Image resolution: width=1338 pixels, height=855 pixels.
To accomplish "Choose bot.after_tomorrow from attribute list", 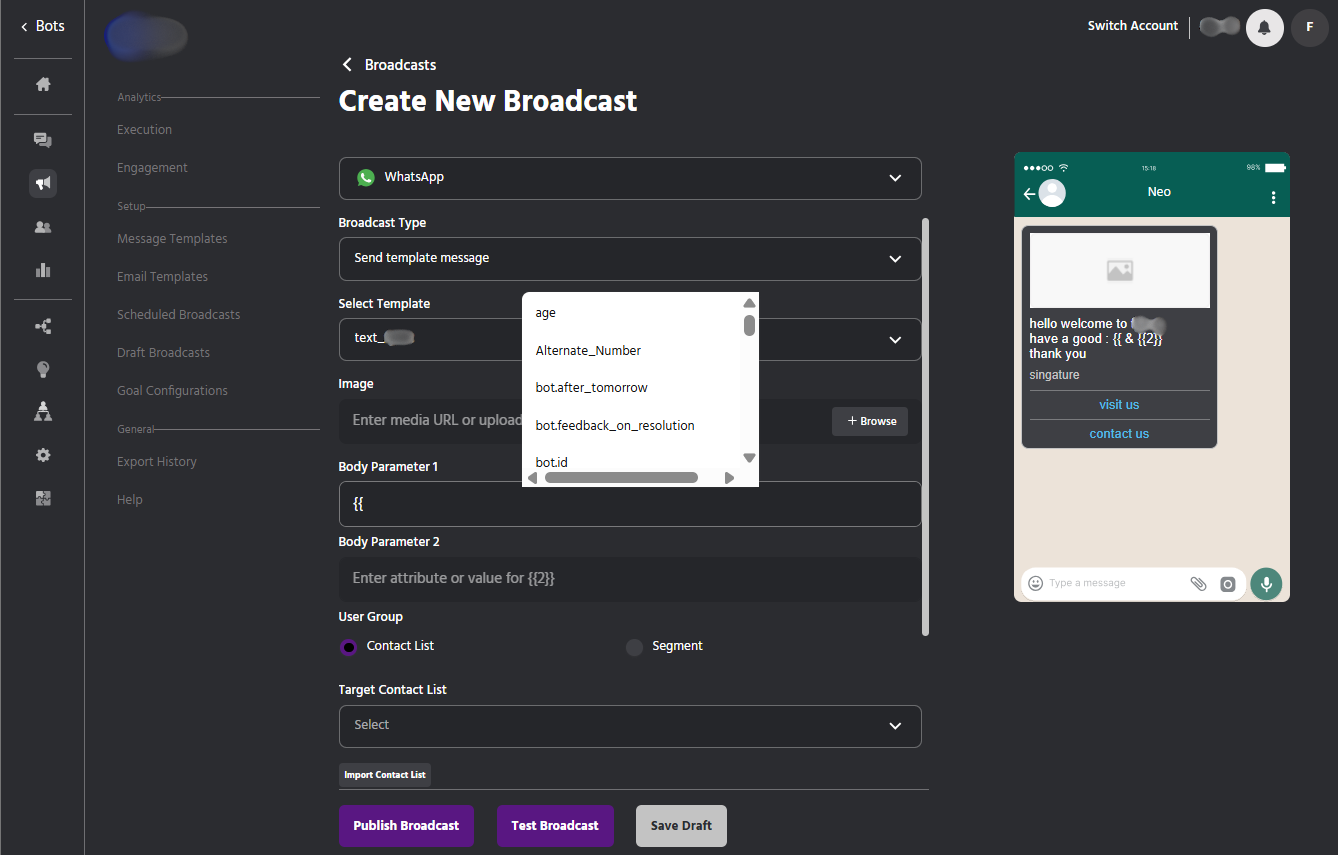I will [591, 388].
